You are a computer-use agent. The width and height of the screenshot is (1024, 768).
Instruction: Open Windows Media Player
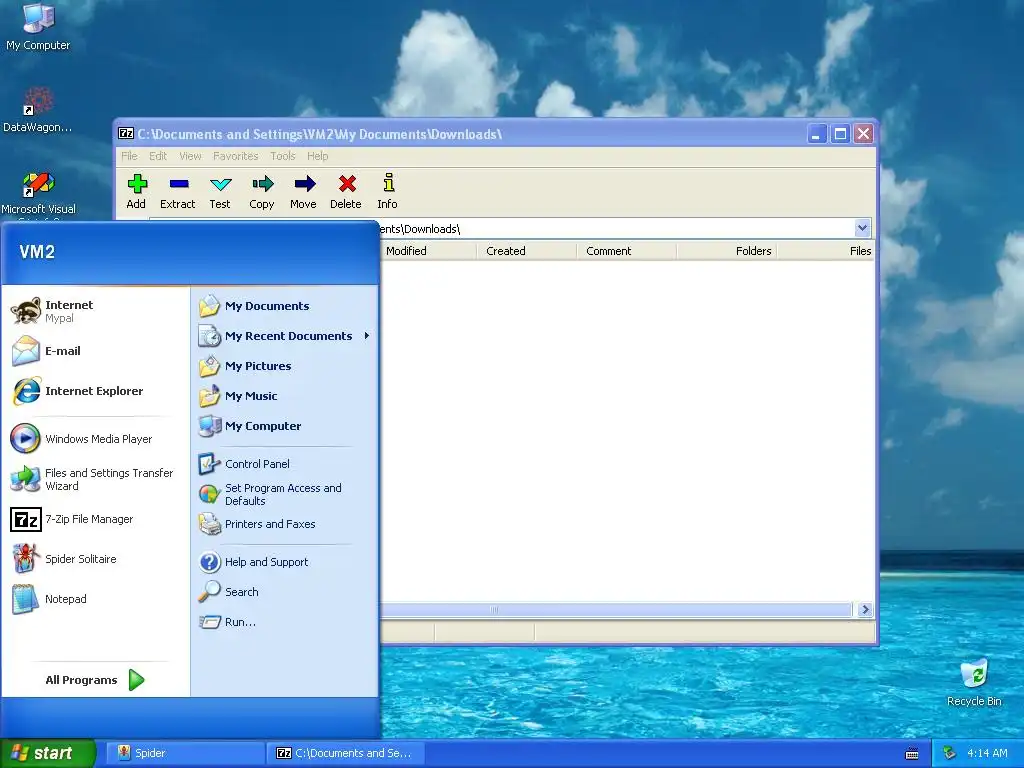82,439
